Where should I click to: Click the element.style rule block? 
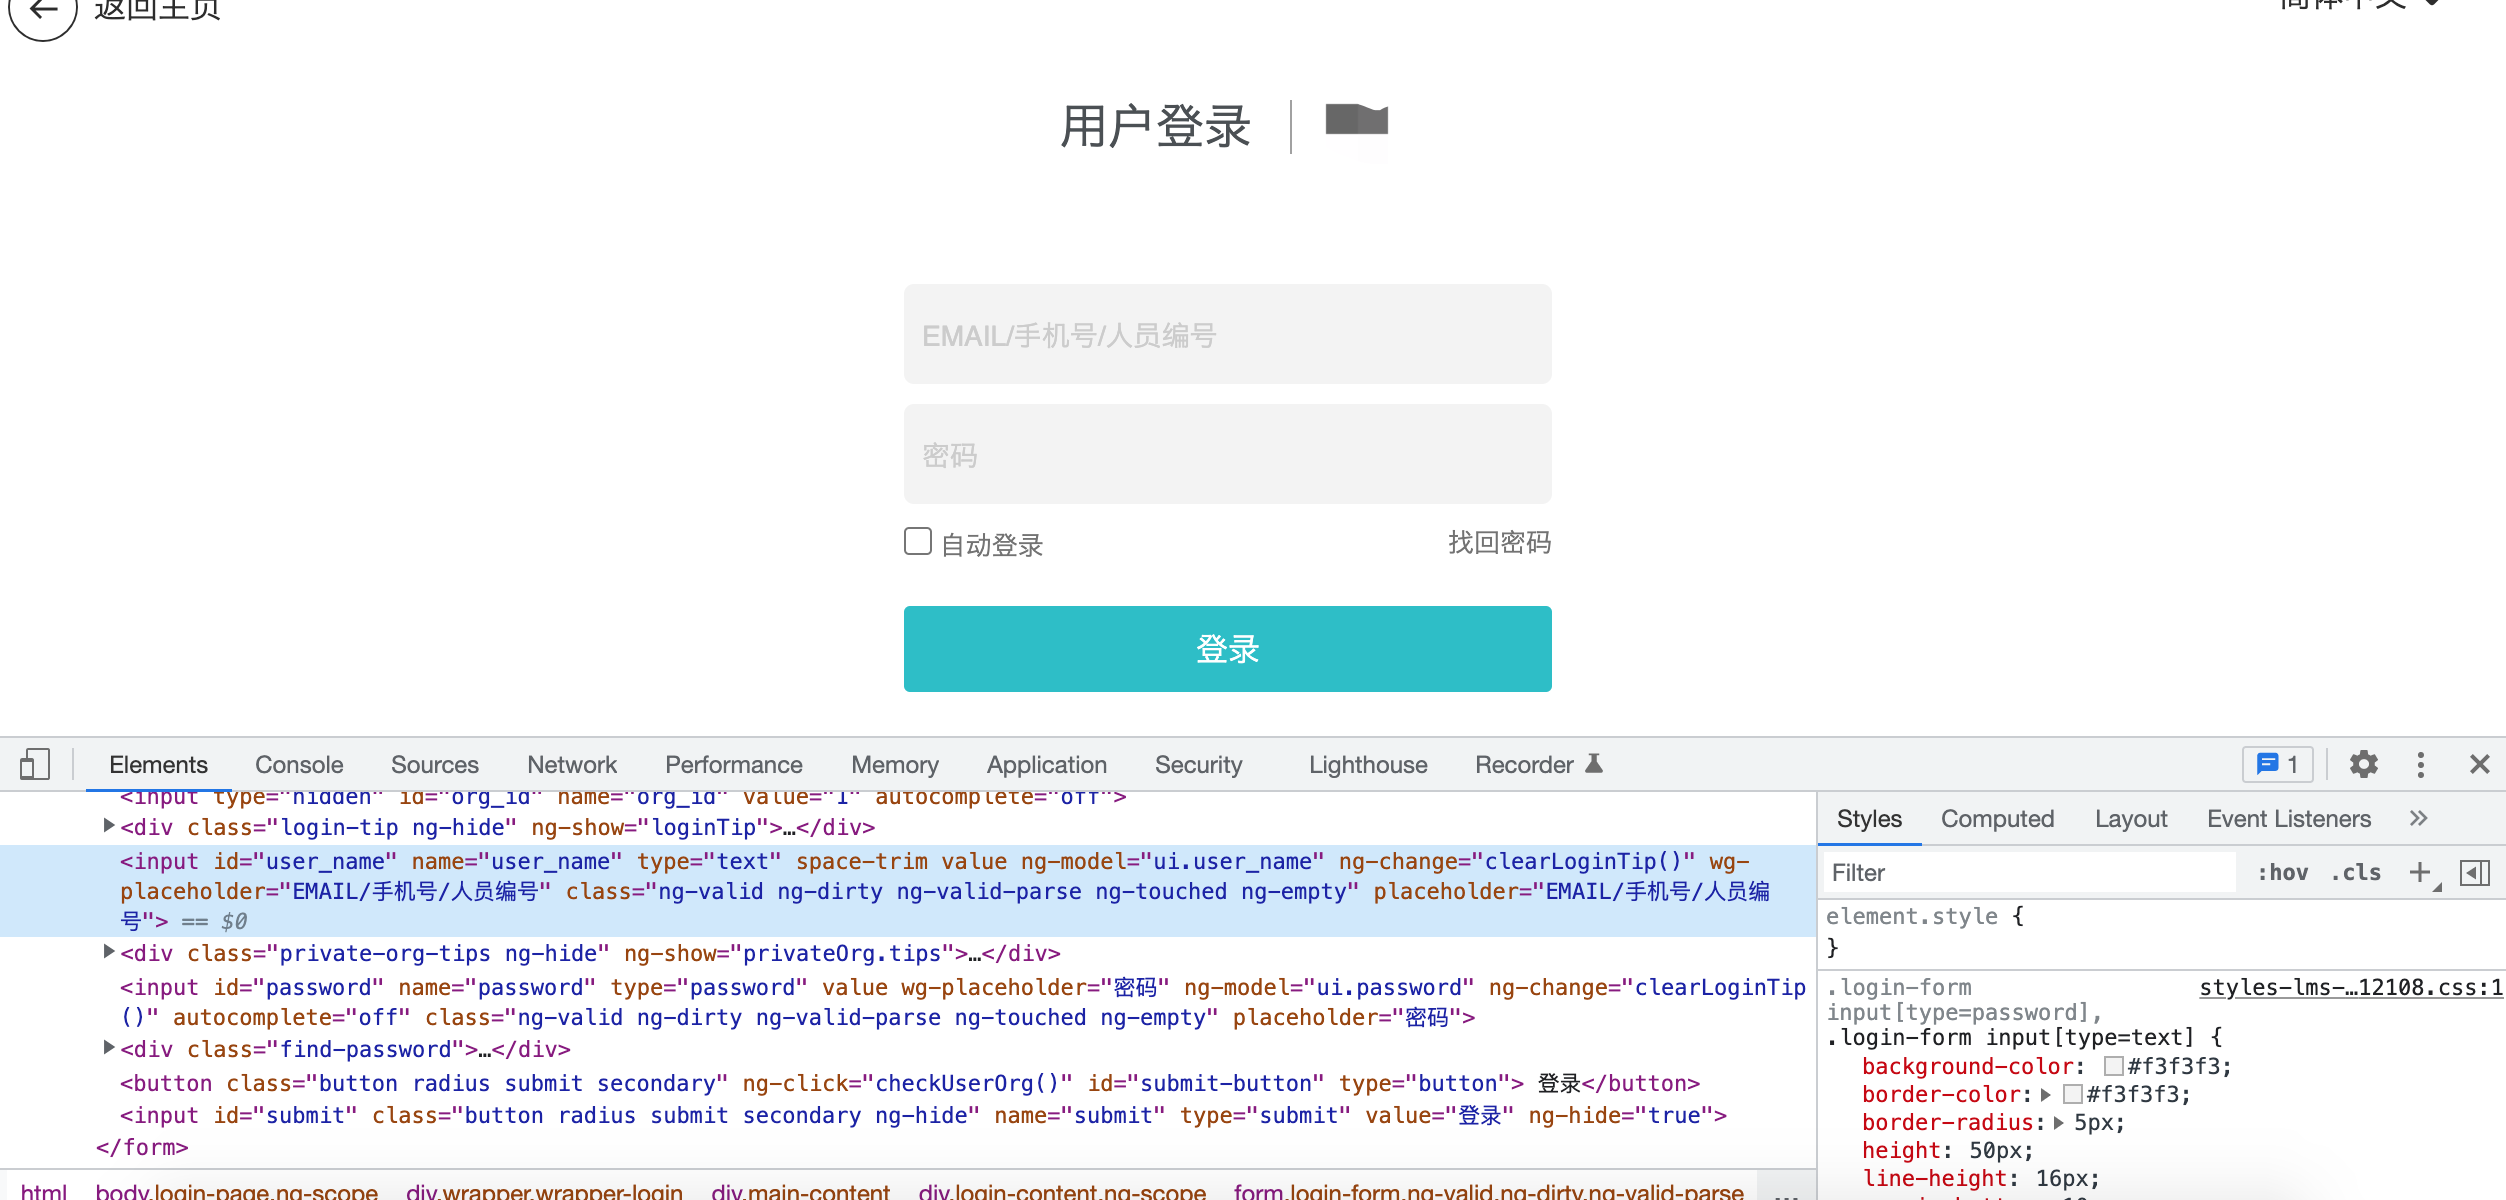2160,931
